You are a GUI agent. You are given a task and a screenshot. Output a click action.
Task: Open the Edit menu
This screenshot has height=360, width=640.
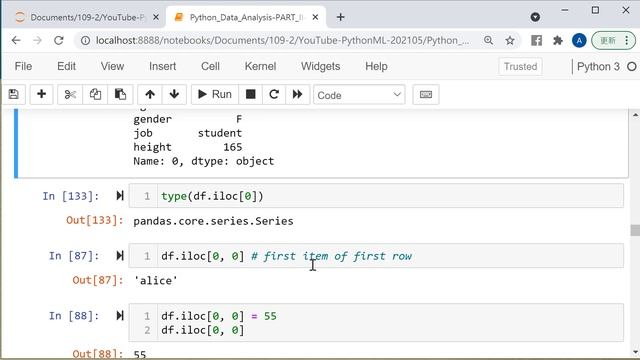coord(67,66)
